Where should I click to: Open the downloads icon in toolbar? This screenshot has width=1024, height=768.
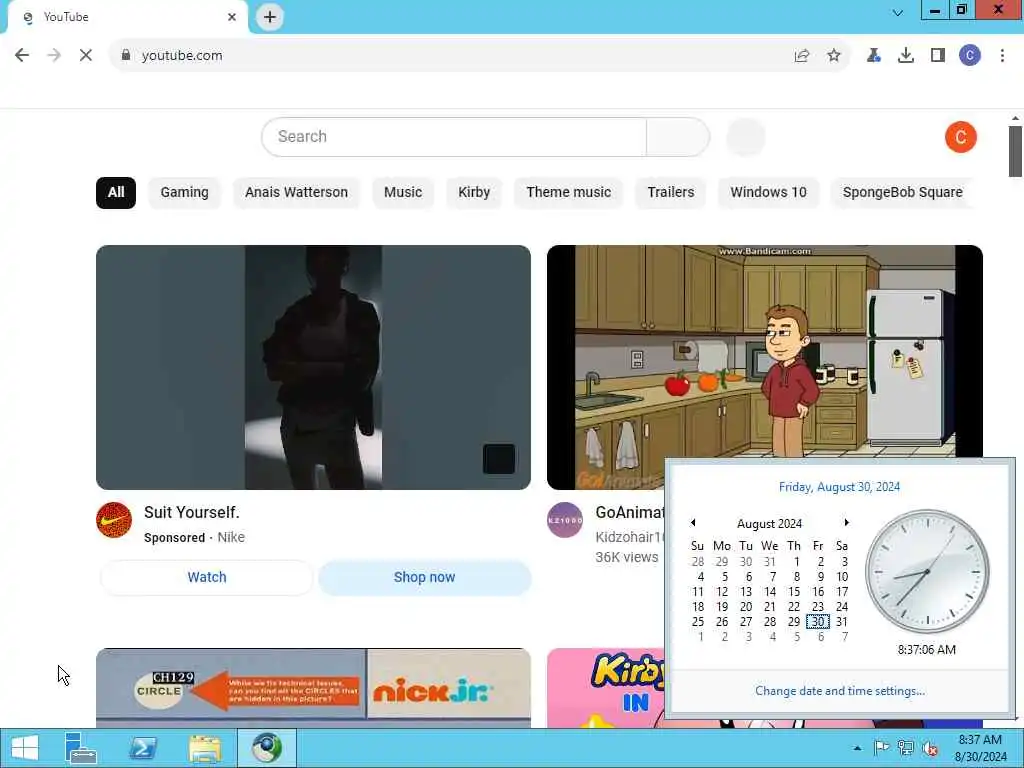(906, 56)
